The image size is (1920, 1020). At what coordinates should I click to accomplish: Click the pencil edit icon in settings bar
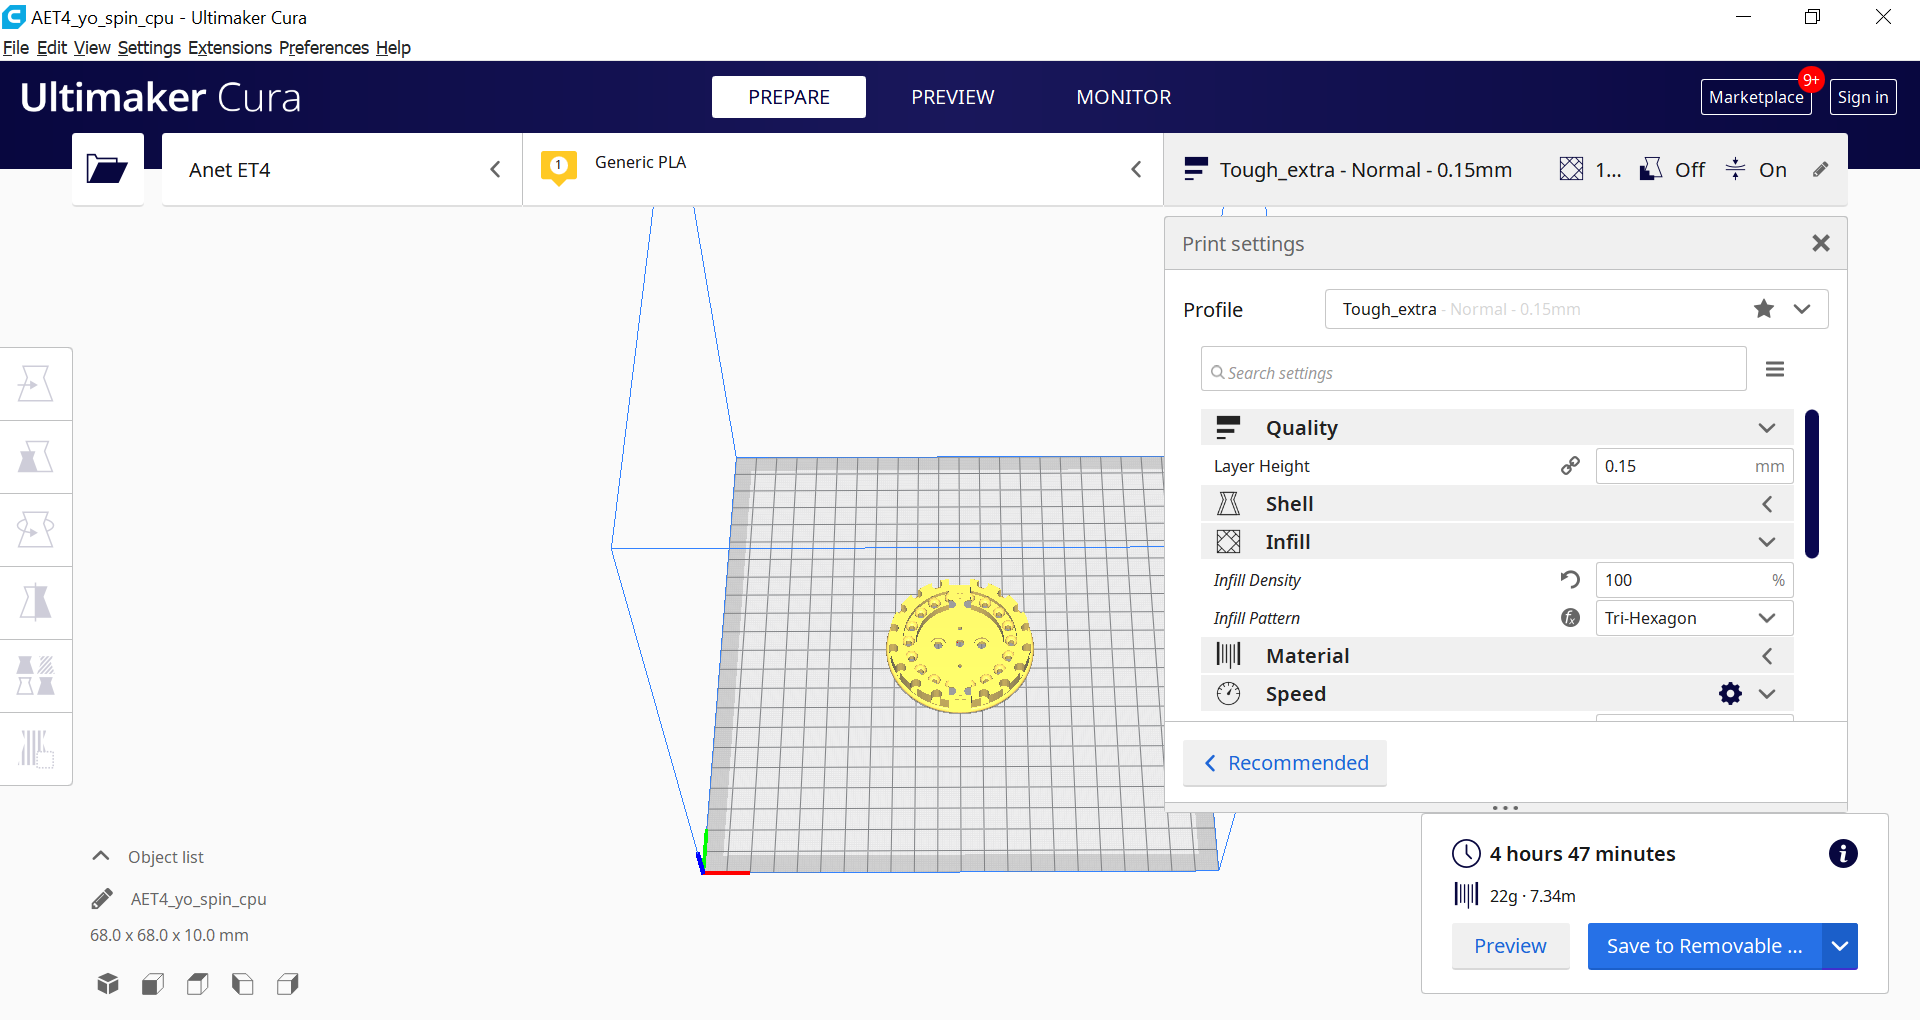pos(1821,170)
